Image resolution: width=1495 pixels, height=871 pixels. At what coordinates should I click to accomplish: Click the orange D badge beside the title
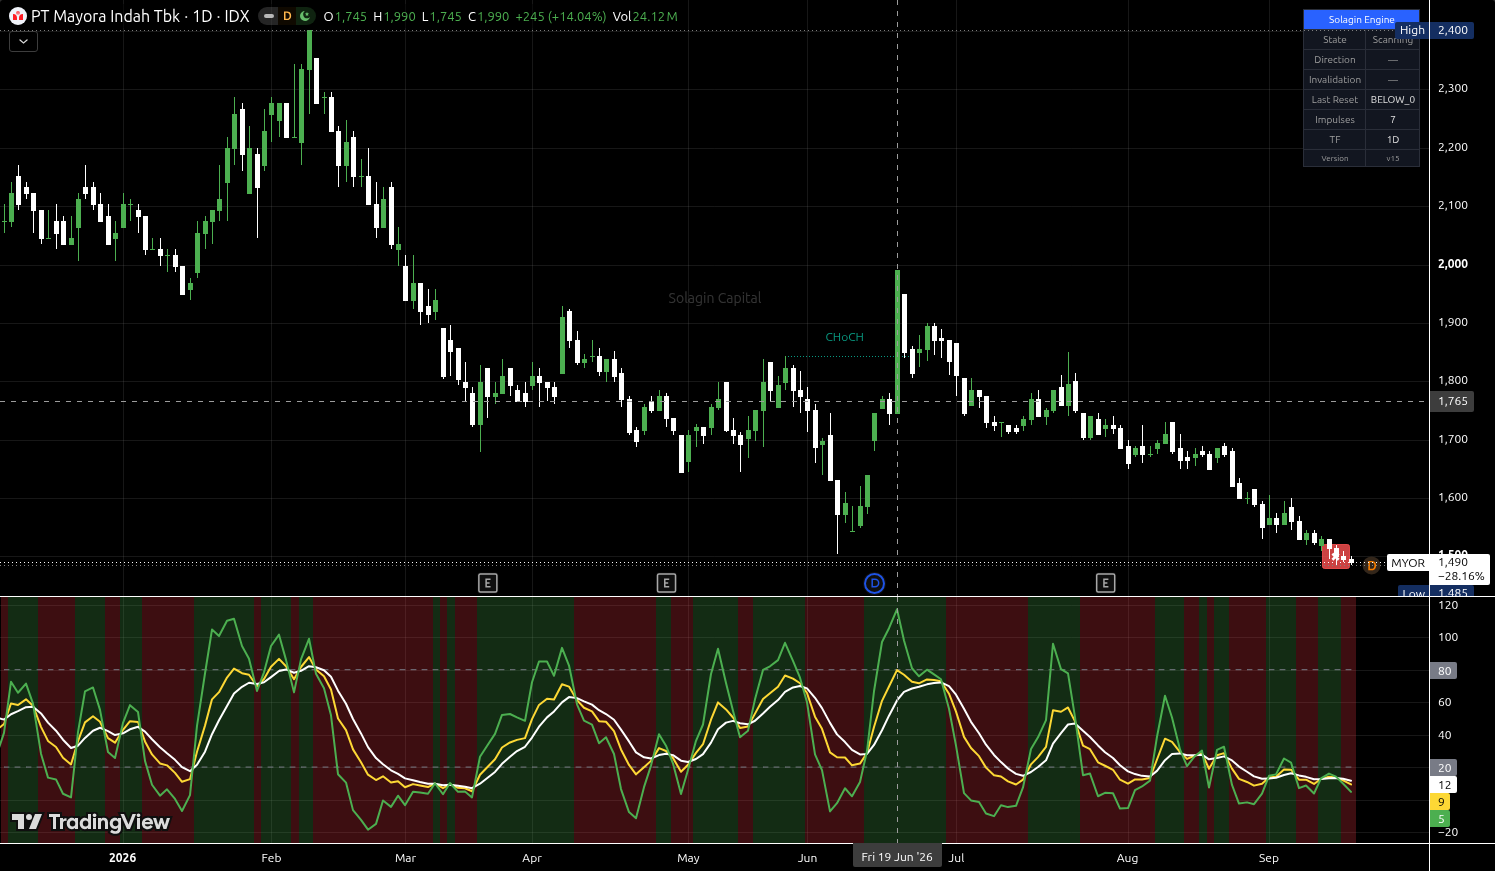(x=287, y=16)
